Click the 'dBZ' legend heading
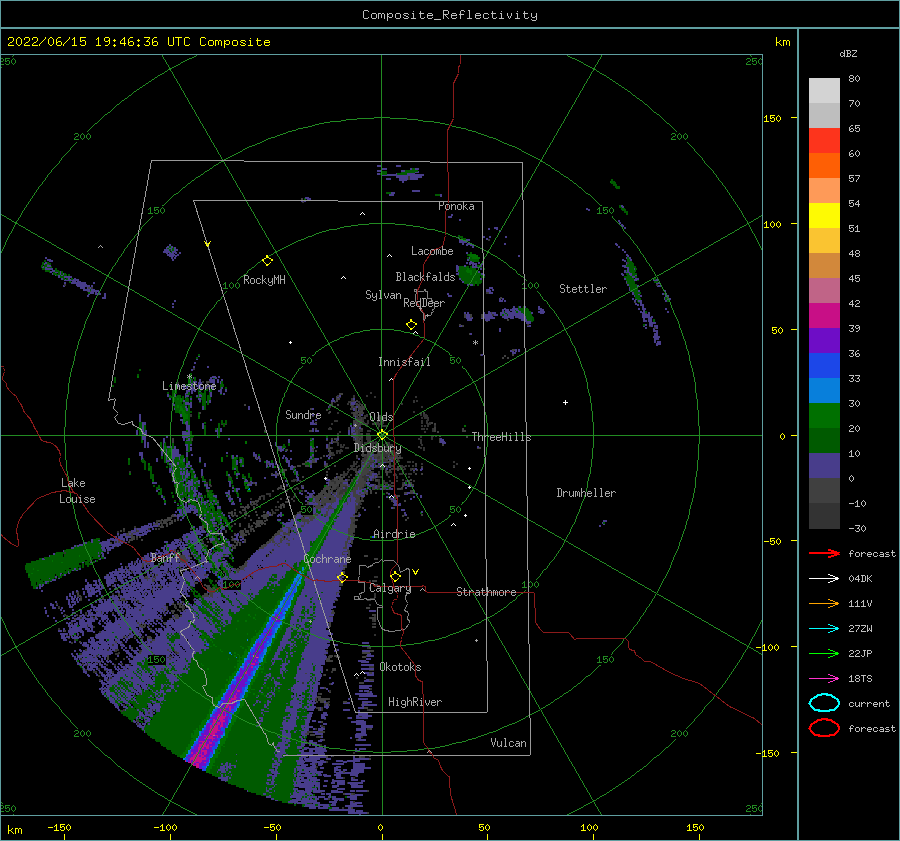Viewport: 900px width, 841px height. 848,54
